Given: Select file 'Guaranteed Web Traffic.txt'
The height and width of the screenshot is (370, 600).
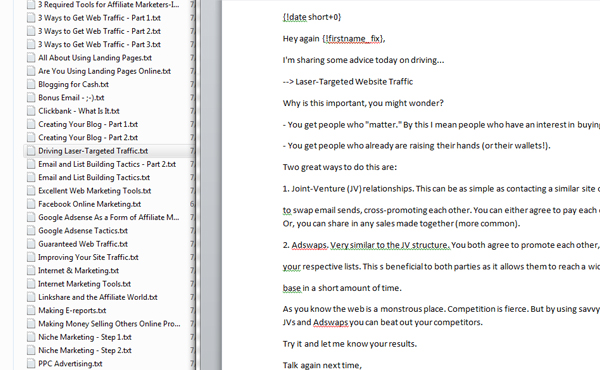Looking at the screenshot, I should tap(83, 244).
